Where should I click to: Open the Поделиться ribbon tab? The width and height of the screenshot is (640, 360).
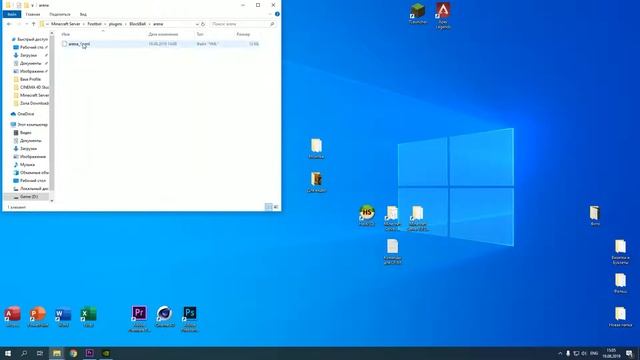[x=60, y=14]
